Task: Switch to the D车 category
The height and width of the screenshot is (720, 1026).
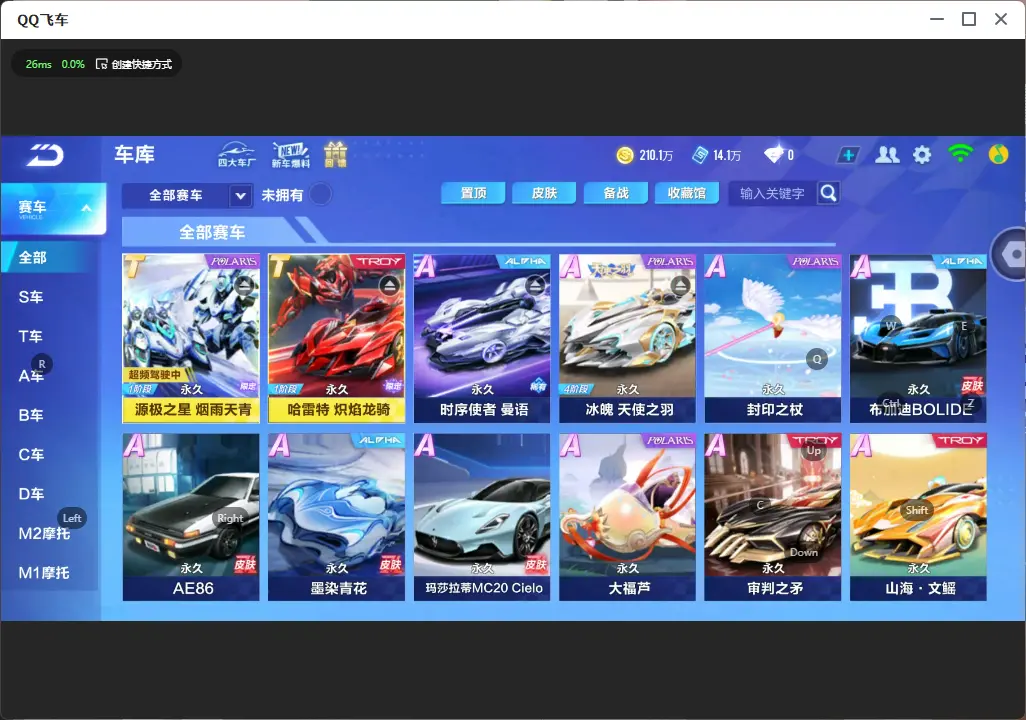Action: pos(31,494)
